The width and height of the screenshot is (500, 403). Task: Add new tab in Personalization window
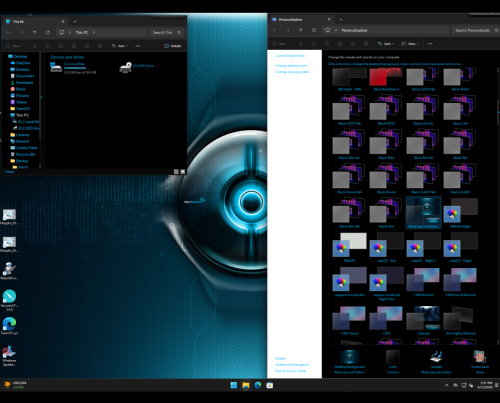341,19
